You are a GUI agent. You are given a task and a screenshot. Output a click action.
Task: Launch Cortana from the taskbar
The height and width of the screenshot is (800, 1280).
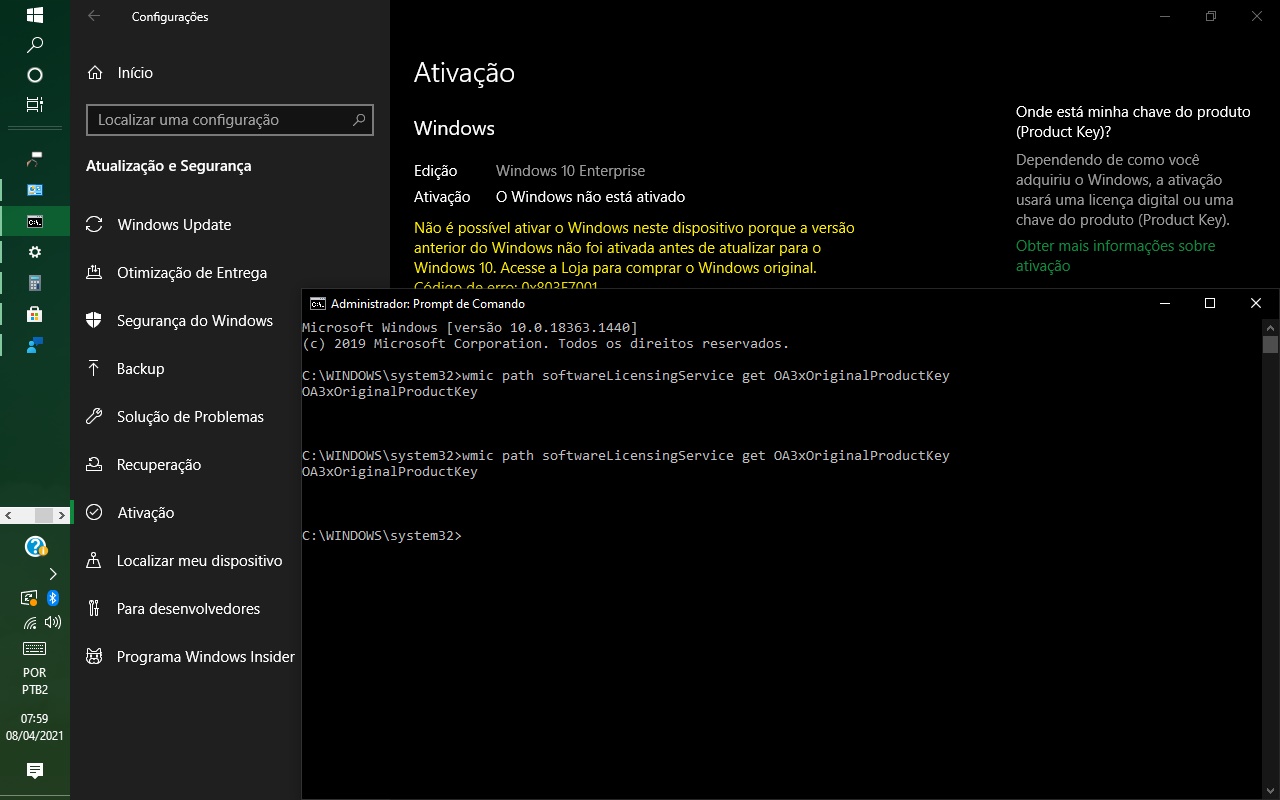35,75
